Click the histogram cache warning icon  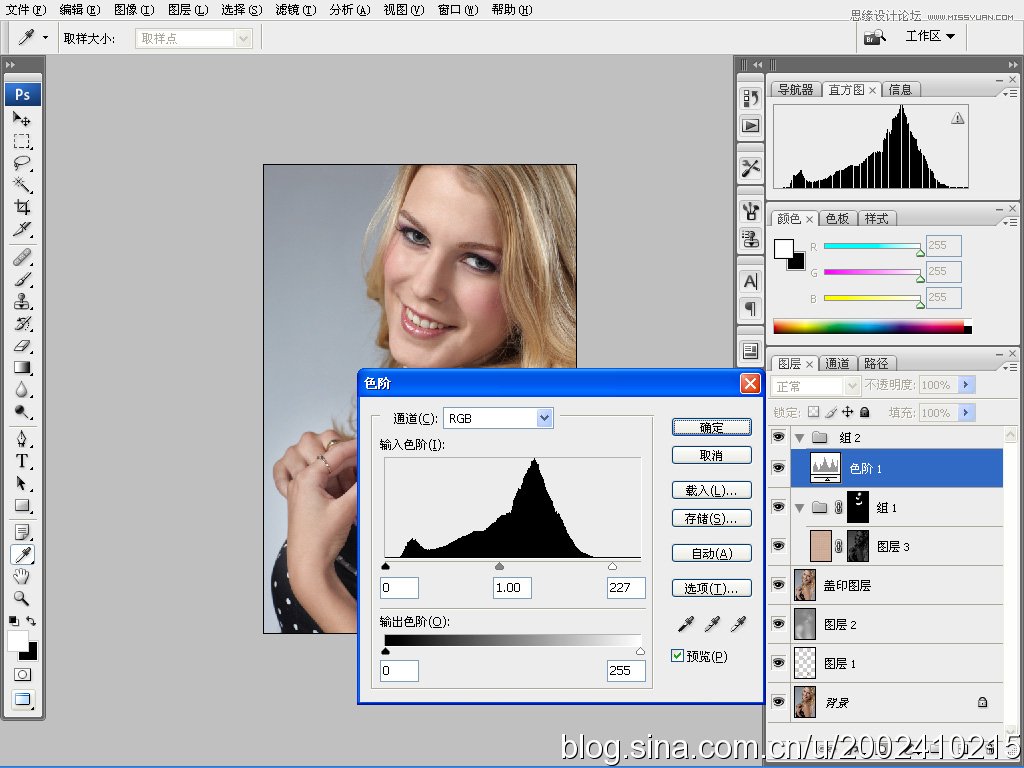coord(957,118)
